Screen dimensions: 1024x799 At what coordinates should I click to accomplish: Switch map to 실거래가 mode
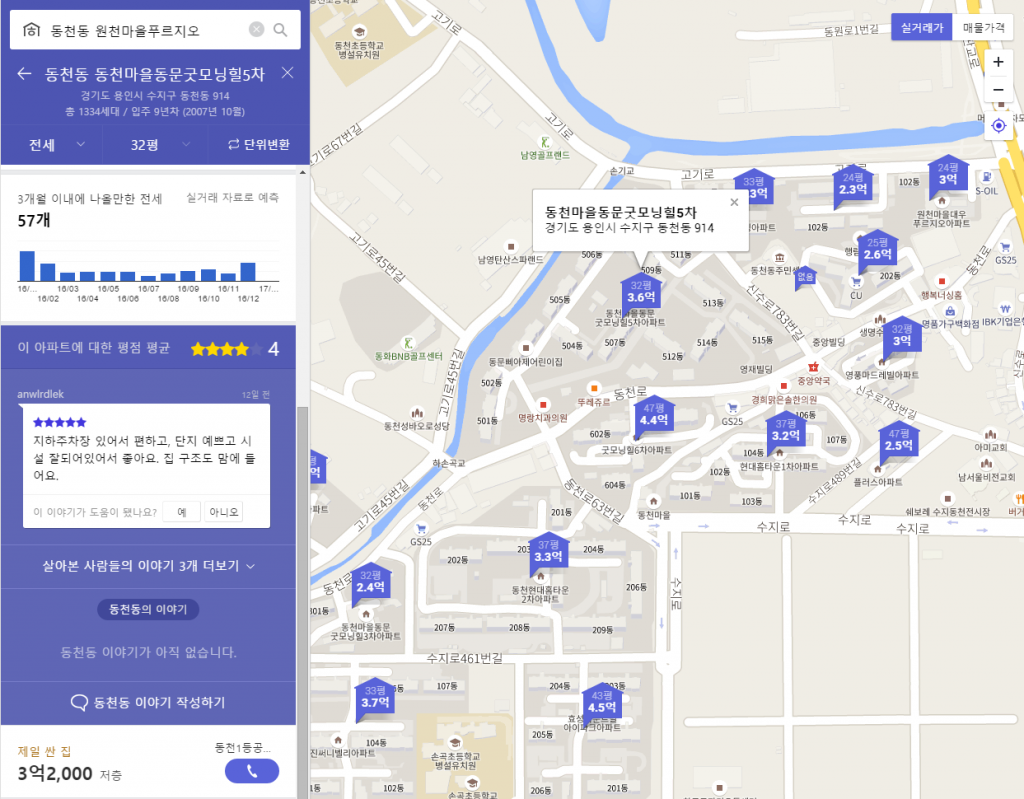point(922,27)
